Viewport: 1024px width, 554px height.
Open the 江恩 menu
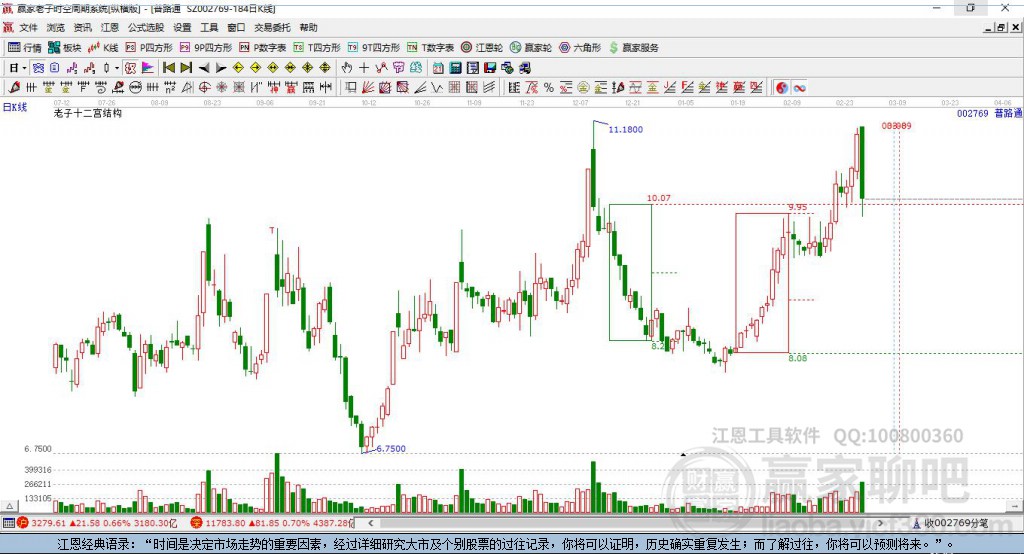(110, 27)
